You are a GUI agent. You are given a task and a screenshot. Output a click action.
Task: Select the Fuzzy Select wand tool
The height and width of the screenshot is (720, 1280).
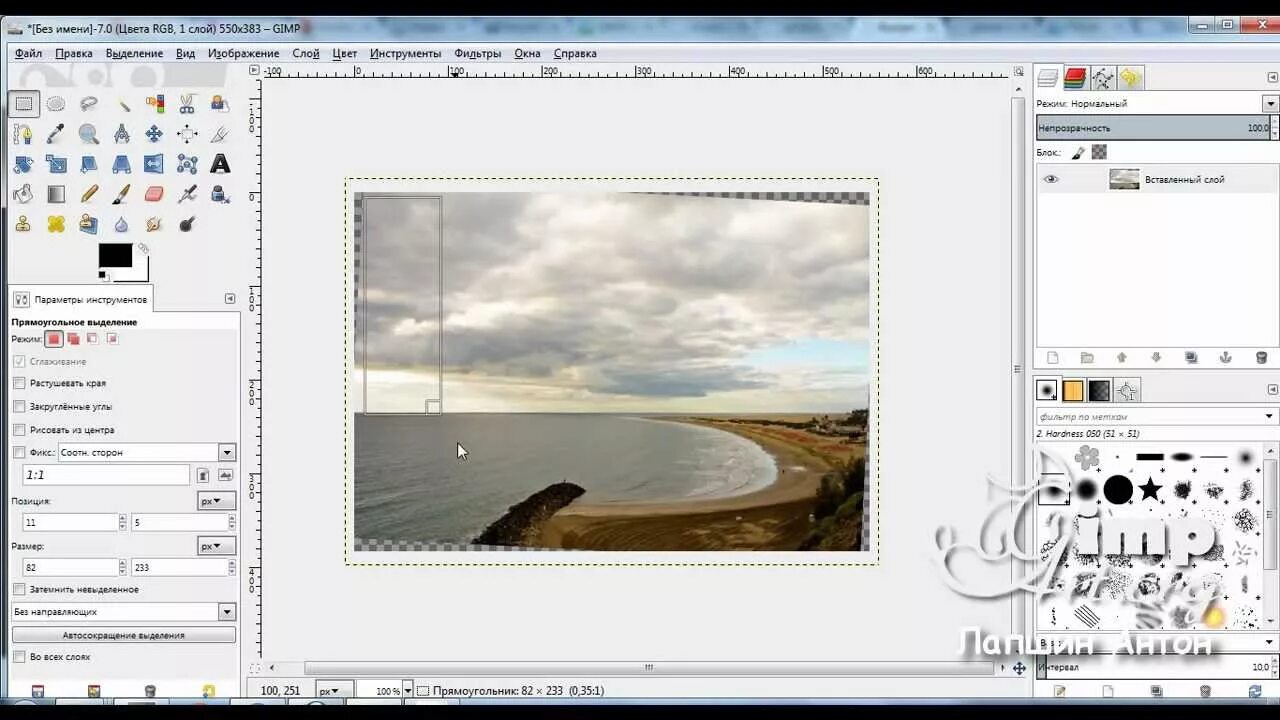(x=122, y=104)
